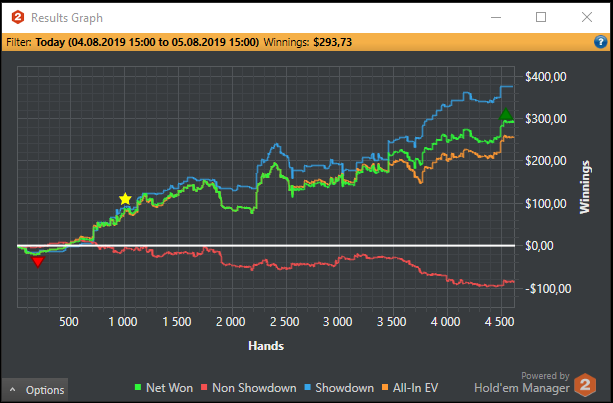
Task: Click the 3 500 hands axis label
Action: 392,322
